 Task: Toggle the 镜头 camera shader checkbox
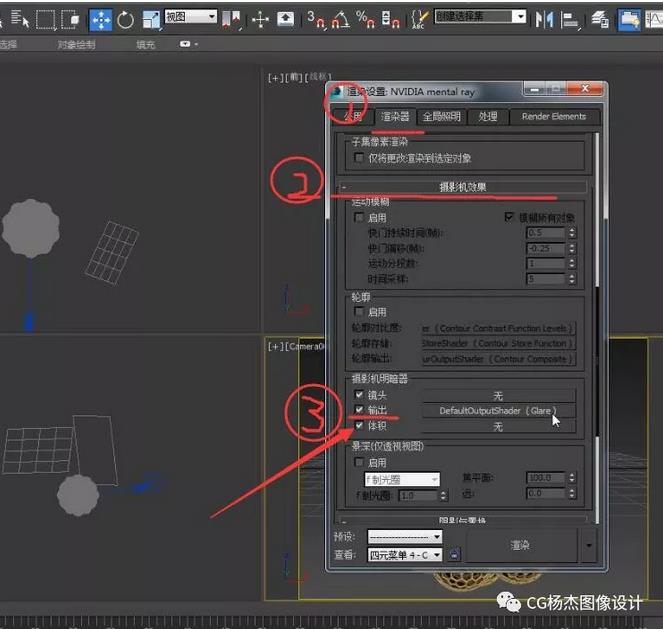(359, 394)
